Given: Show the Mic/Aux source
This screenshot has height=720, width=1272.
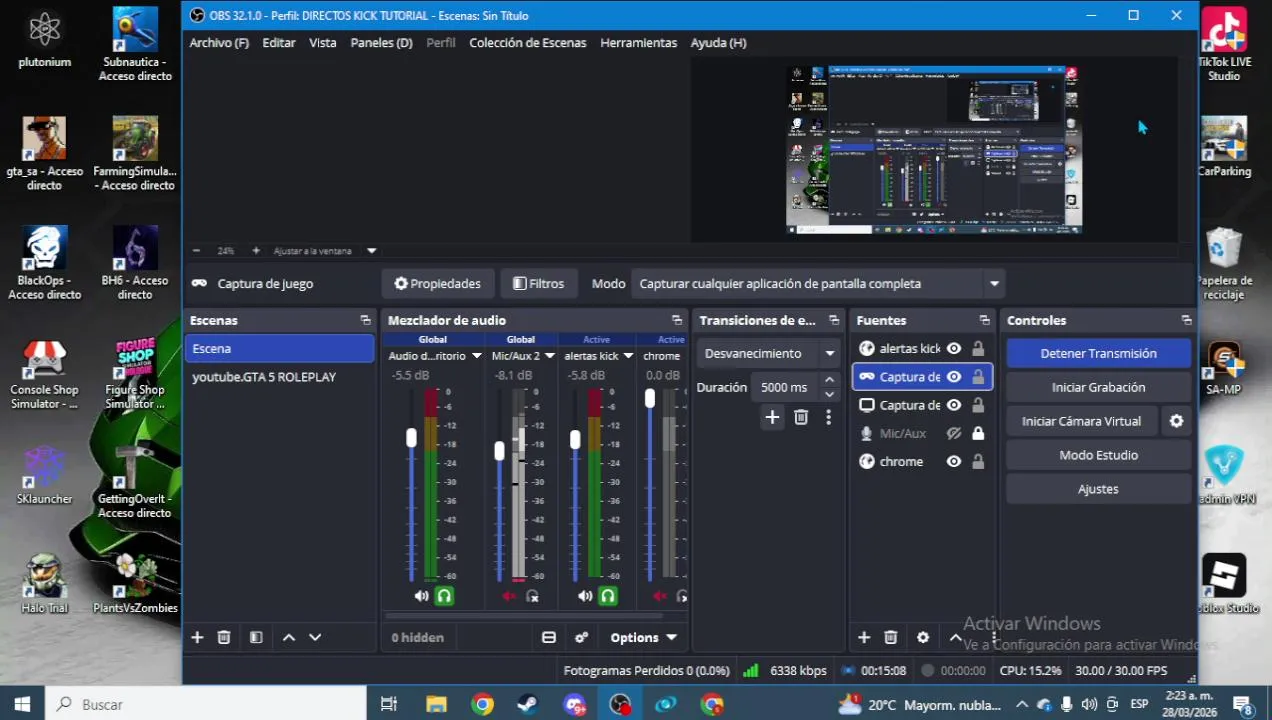Looking at the screenshot, I should coord(954,433).
